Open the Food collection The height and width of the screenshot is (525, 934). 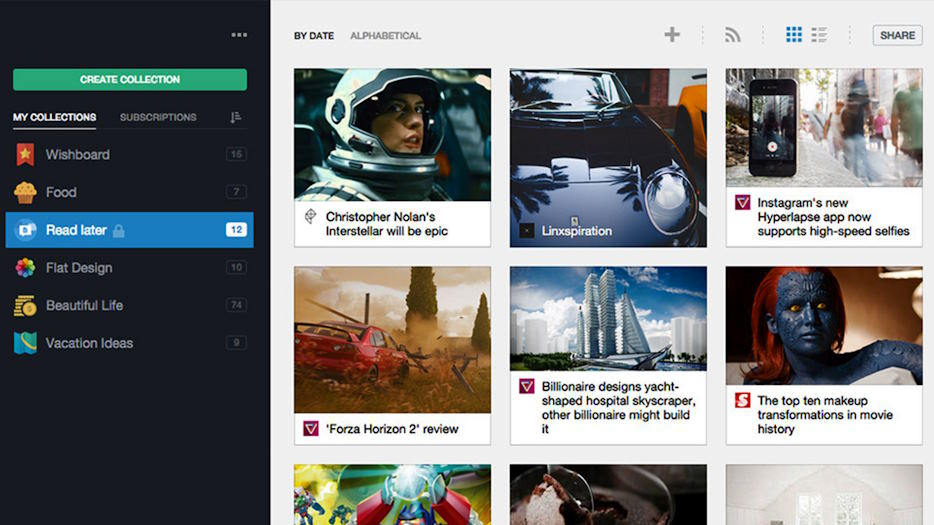pyautogui.click(x=129, y=192)
